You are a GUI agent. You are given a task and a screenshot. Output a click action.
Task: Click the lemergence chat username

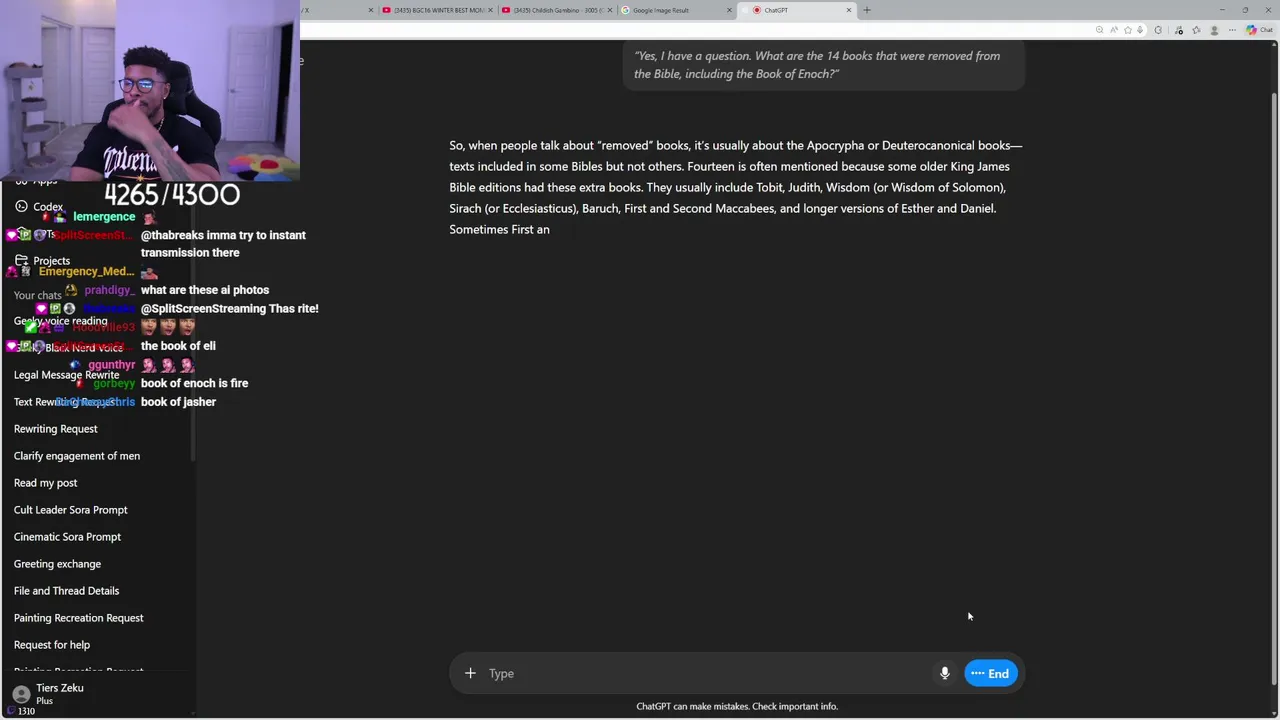tap(104, 217)
